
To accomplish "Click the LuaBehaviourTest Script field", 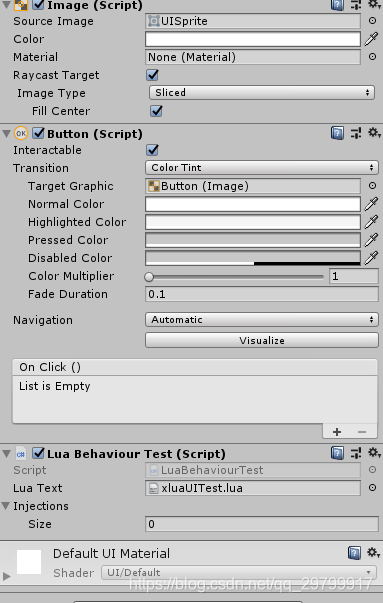I will point(253,470).
